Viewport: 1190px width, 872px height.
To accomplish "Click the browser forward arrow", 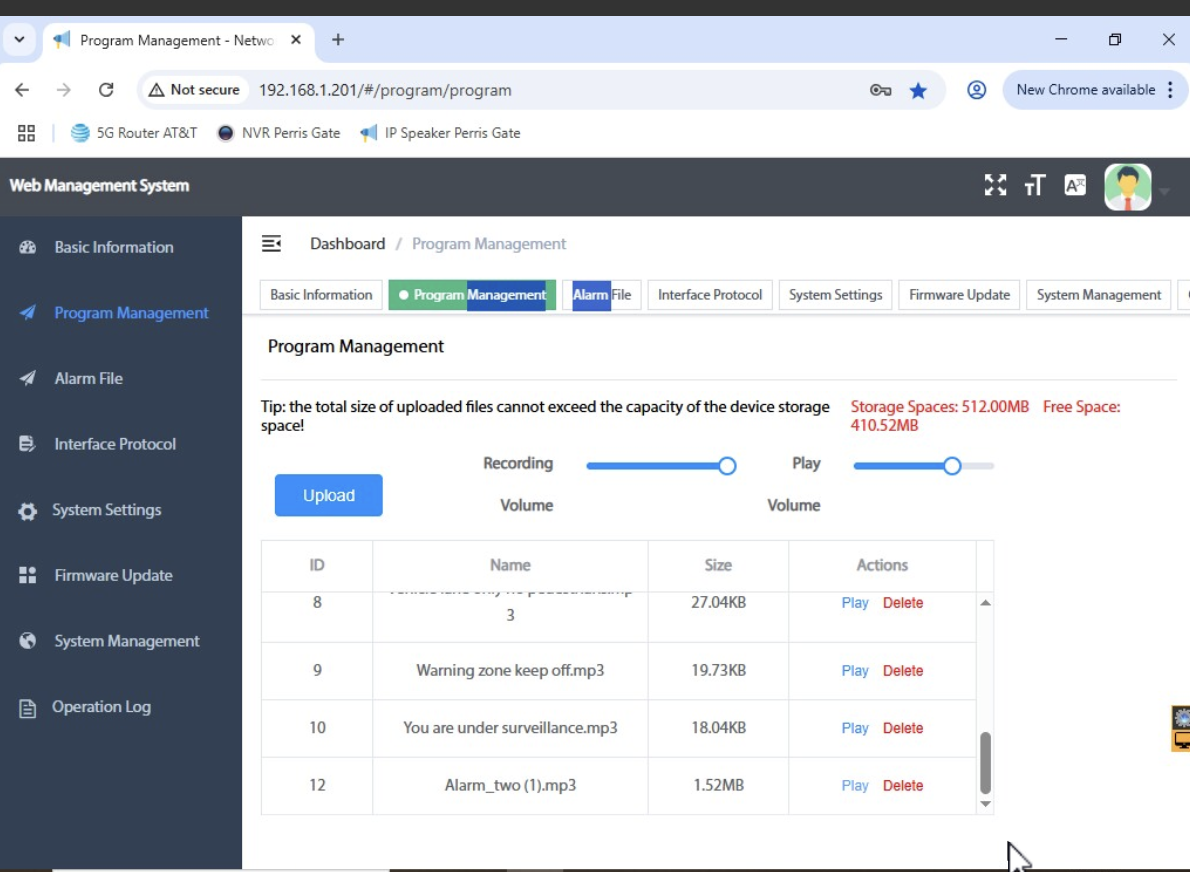I will click(64, 90).
